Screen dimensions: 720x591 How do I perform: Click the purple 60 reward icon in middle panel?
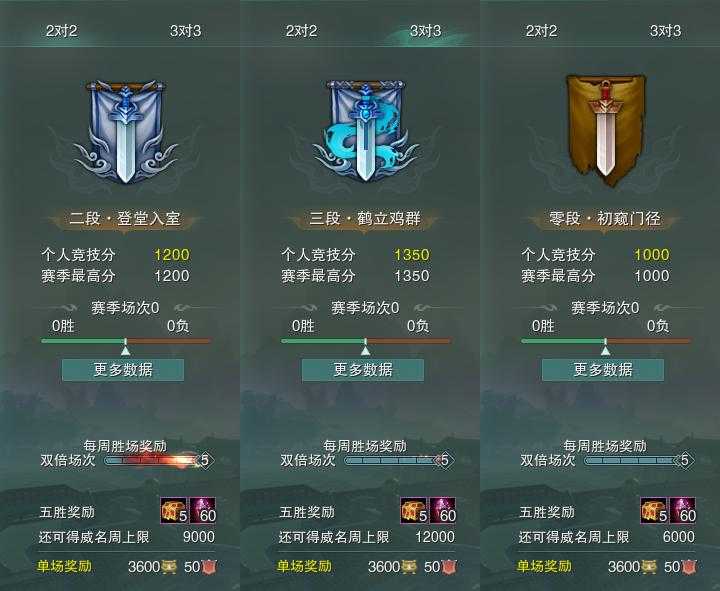[x=442, y=511]
